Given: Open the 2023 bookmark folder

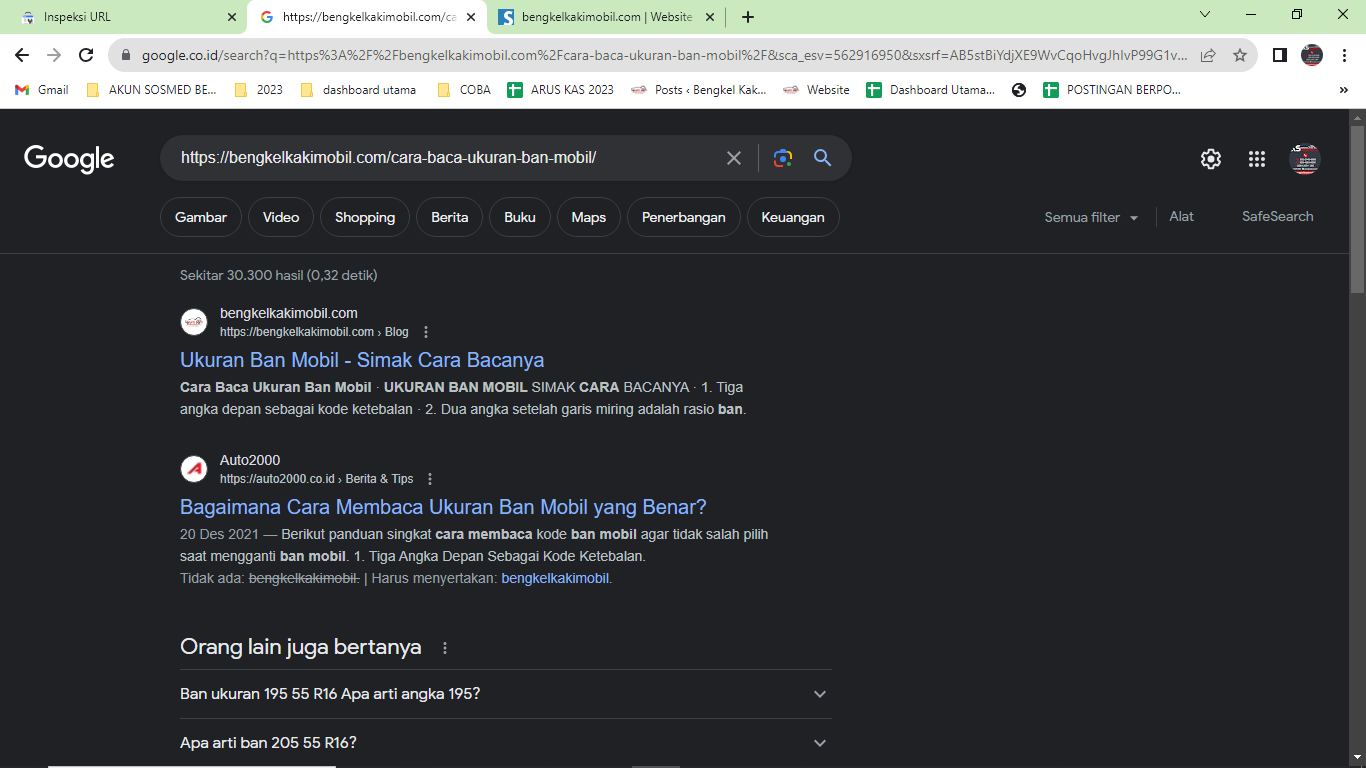Looking at the screenshot, I should (259, 90).
